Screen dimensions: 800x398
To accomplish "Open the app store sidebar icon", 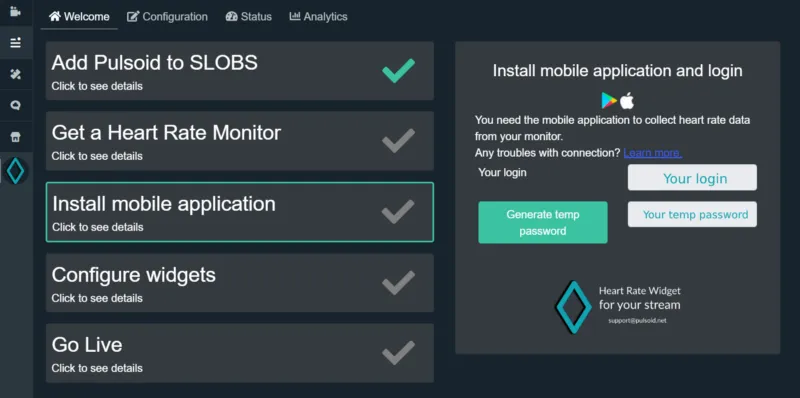I will coord(15,137).
